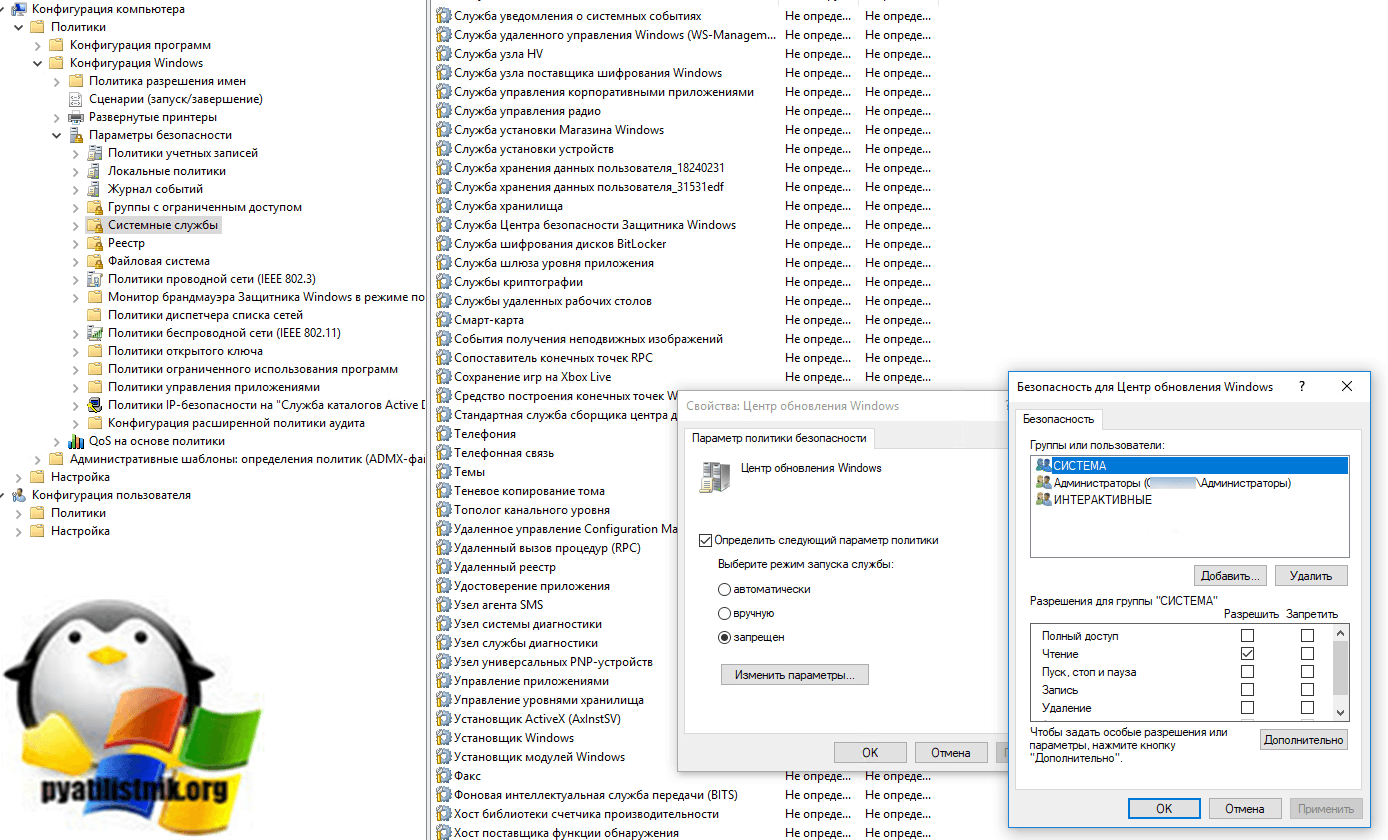This screenshot has height=840, width=1388.
Task: Select Конфигурация расширенной политики аудита
Action: (236, 423)
